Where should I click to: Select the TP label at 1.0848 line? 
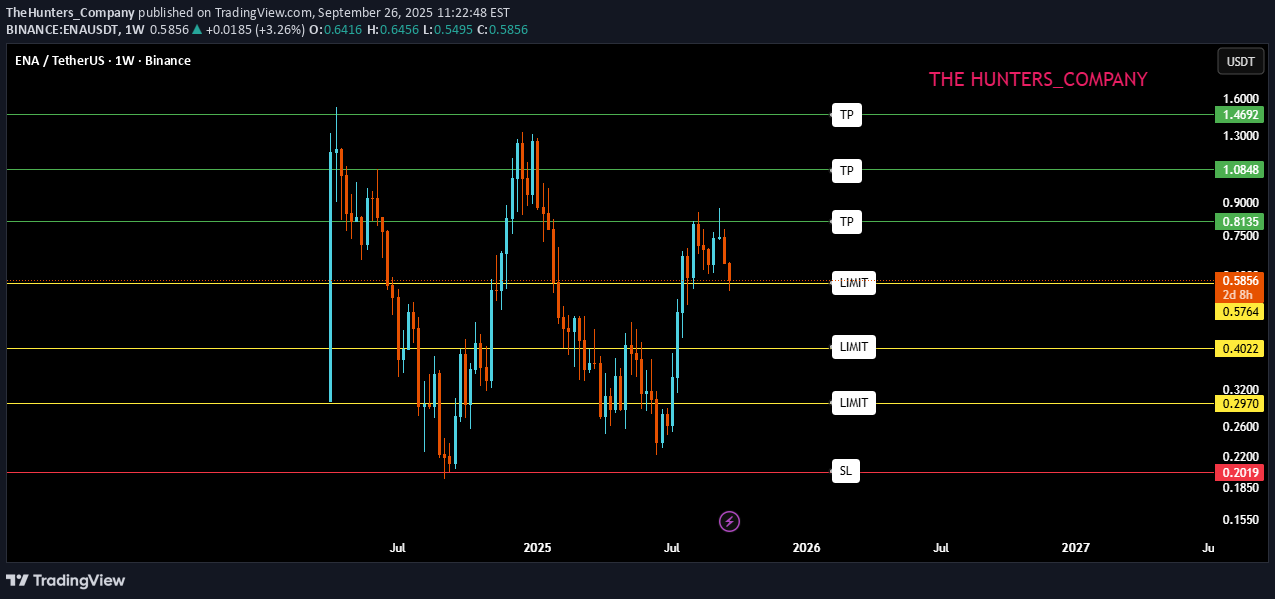click(846, 171)
